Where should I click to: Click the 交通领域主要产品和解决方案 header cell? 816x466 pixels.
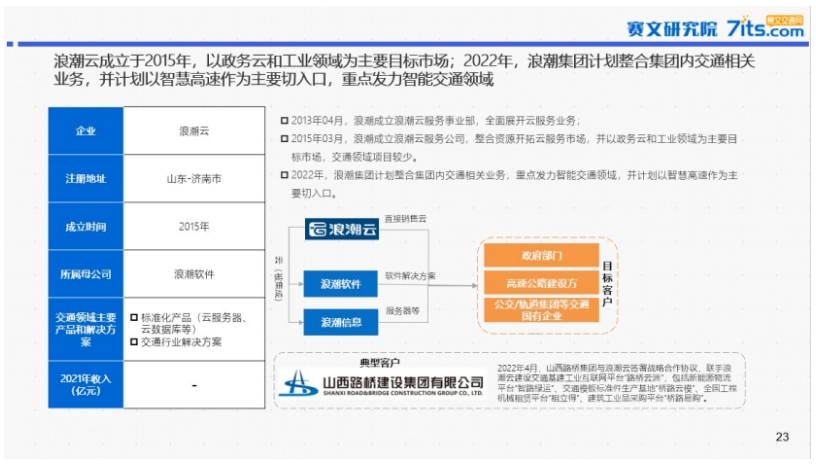(86, 329)
